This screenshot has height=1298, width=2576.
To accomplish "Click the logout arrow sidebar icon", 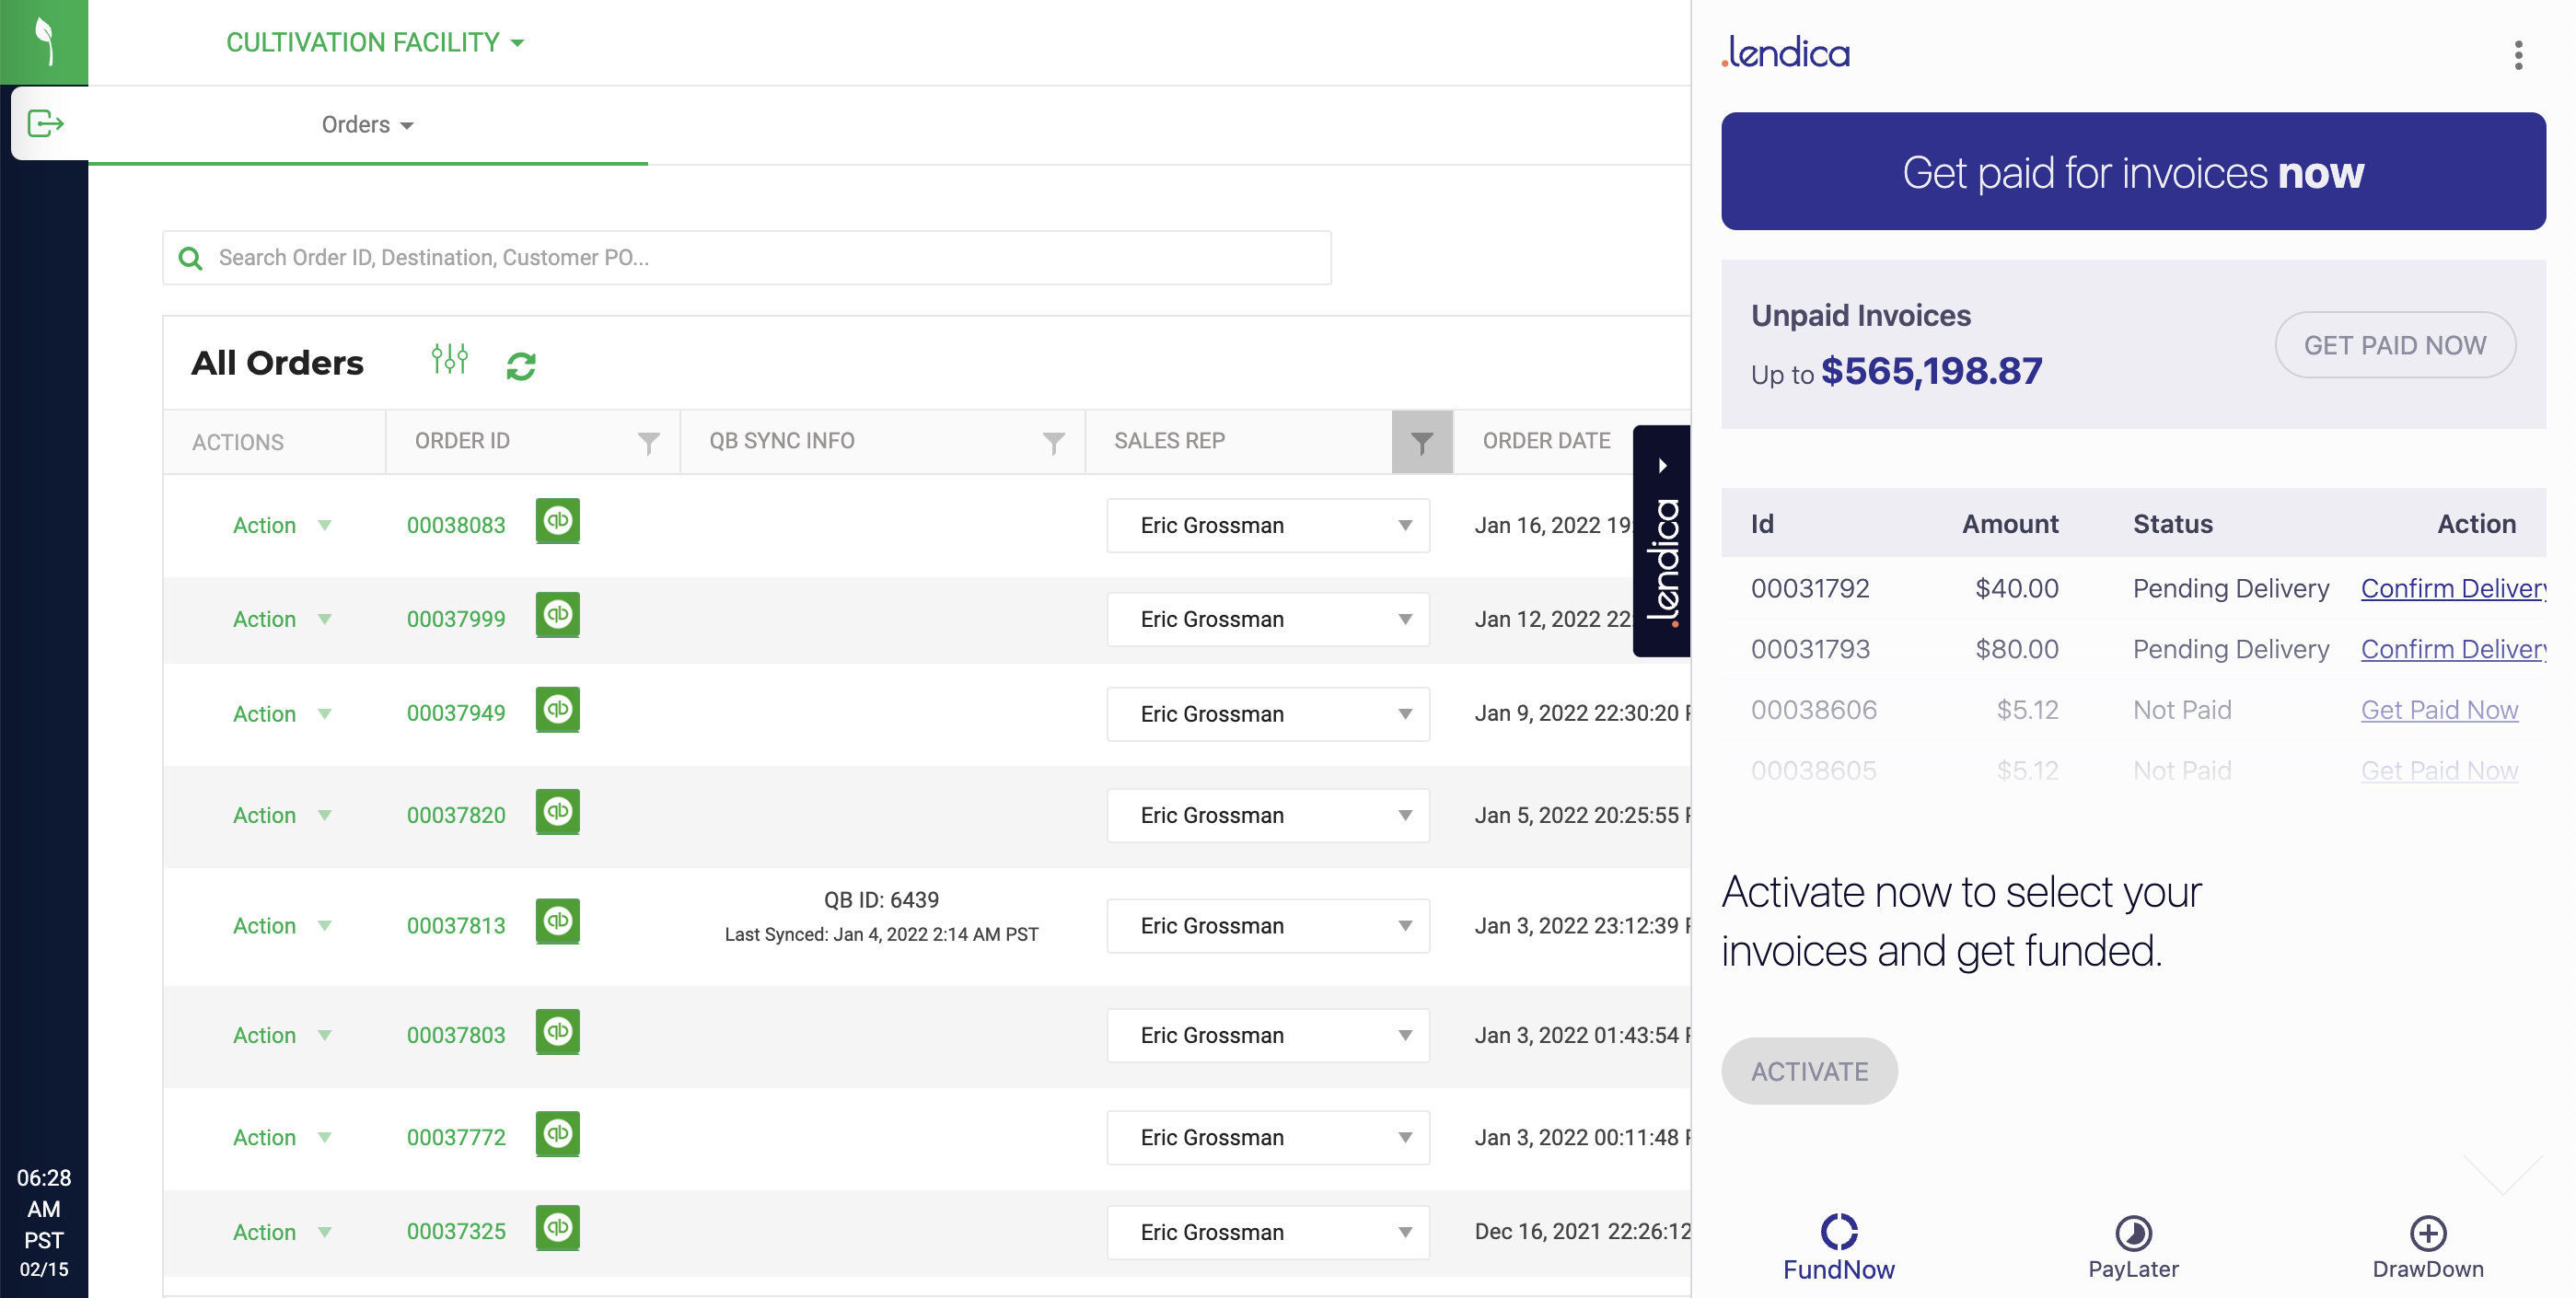I will pyautogui.click(x=46, y=124).
